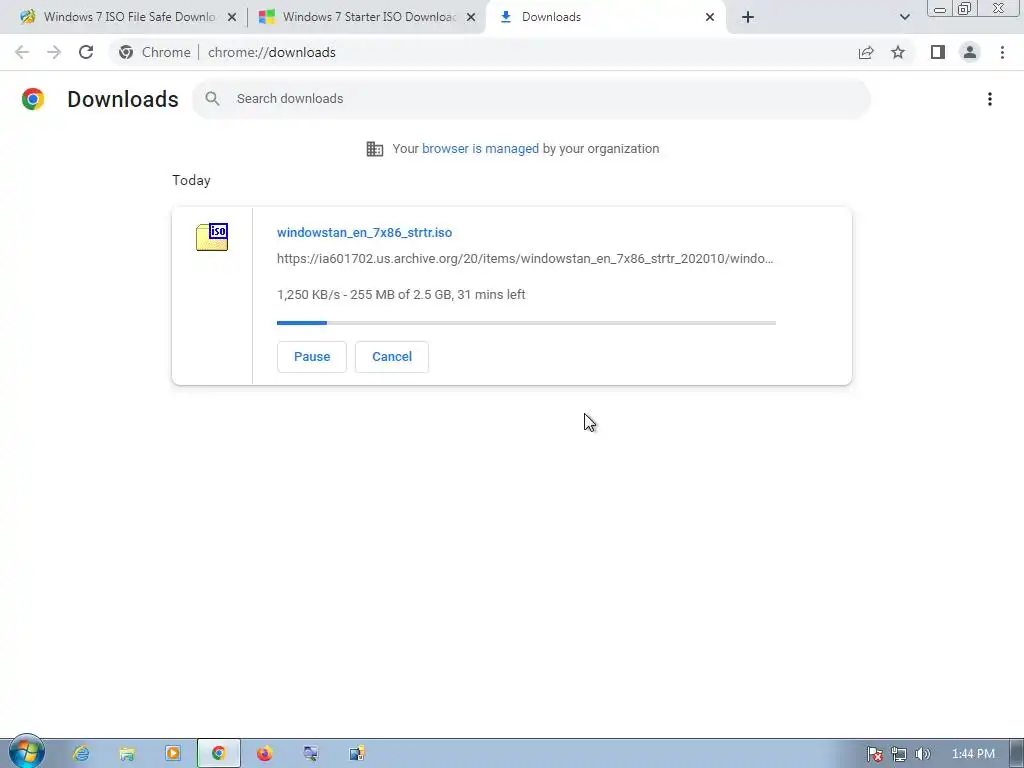This screenshot has height=768, width=1024.
Task: Open the Windows Start menu orb
Action: coord(26,752)
